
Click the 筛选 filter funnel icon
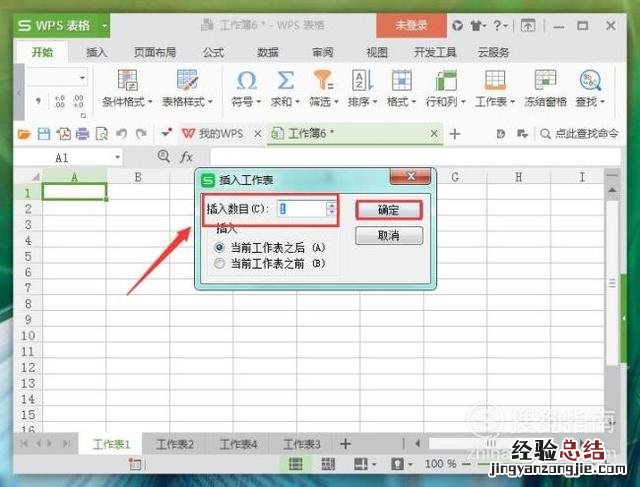[x=322, y=81]
